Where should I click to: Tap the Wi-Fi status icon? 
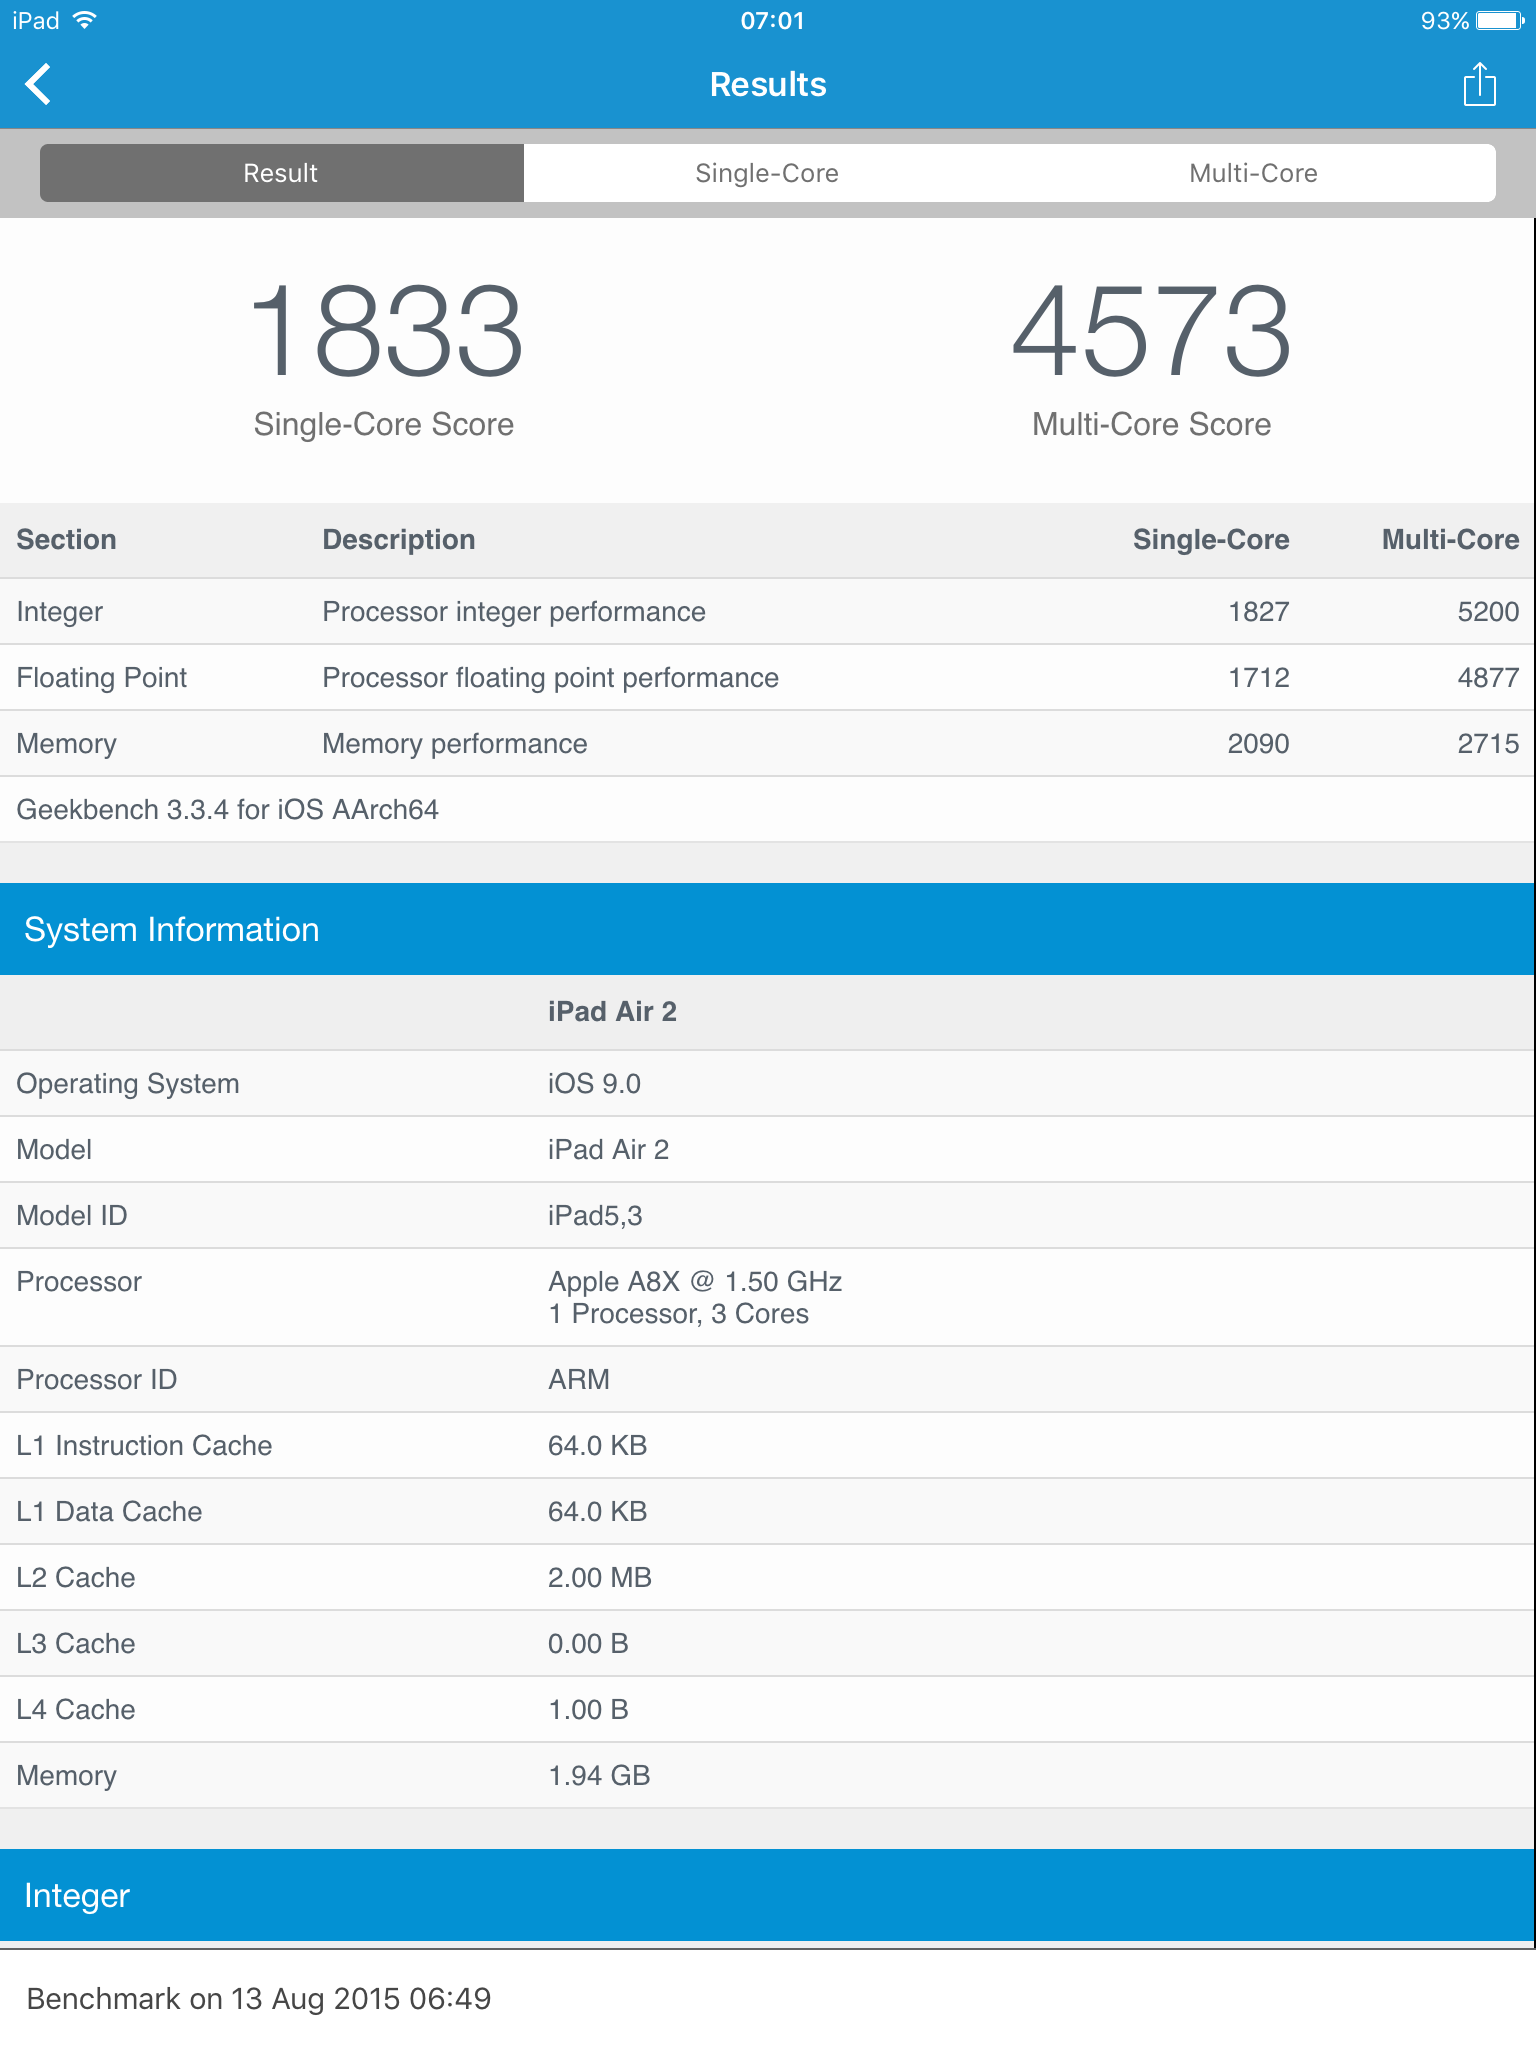[84, 20]
